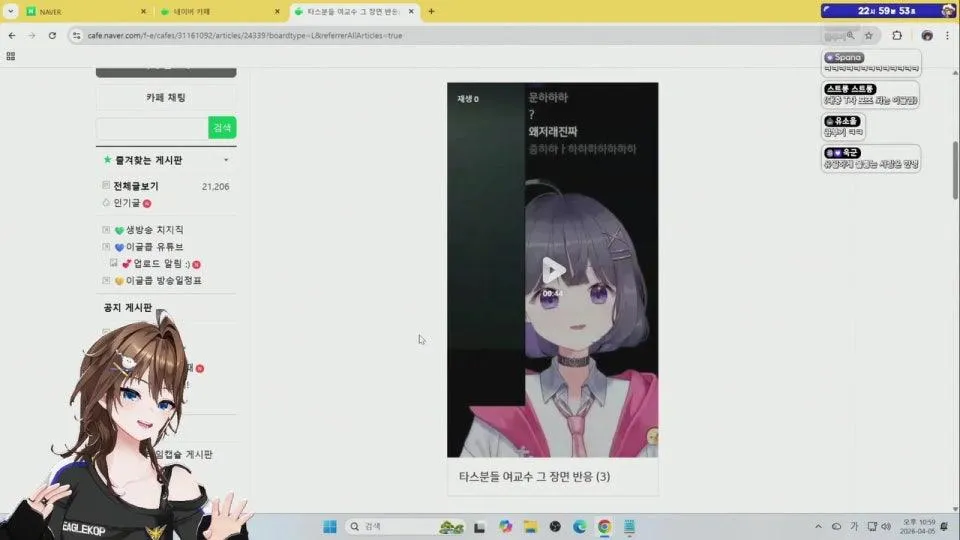Focus the cafe search text field
Image resolution: width=960 pixels, height=540 pixels.
tap(152, 128)
